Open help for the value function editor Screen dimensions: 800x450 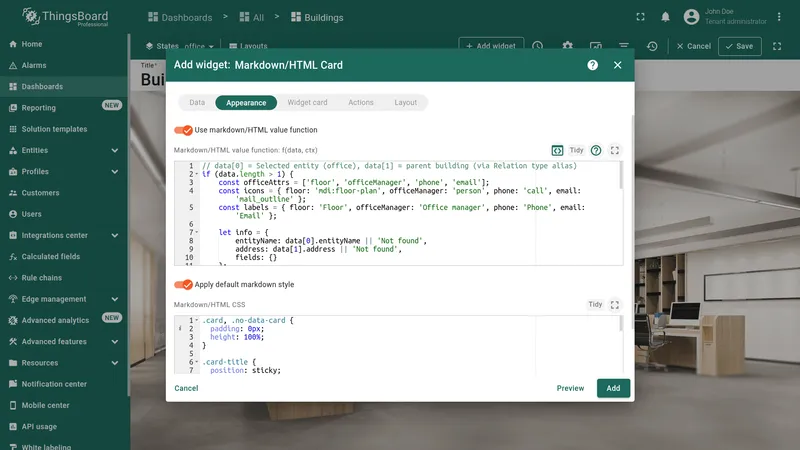coord(596,151)
